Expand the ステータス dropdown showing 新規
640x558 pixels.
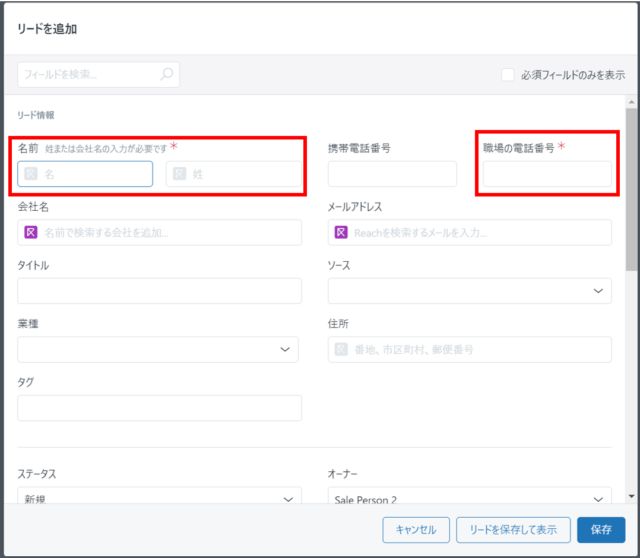tap(160, 496)
